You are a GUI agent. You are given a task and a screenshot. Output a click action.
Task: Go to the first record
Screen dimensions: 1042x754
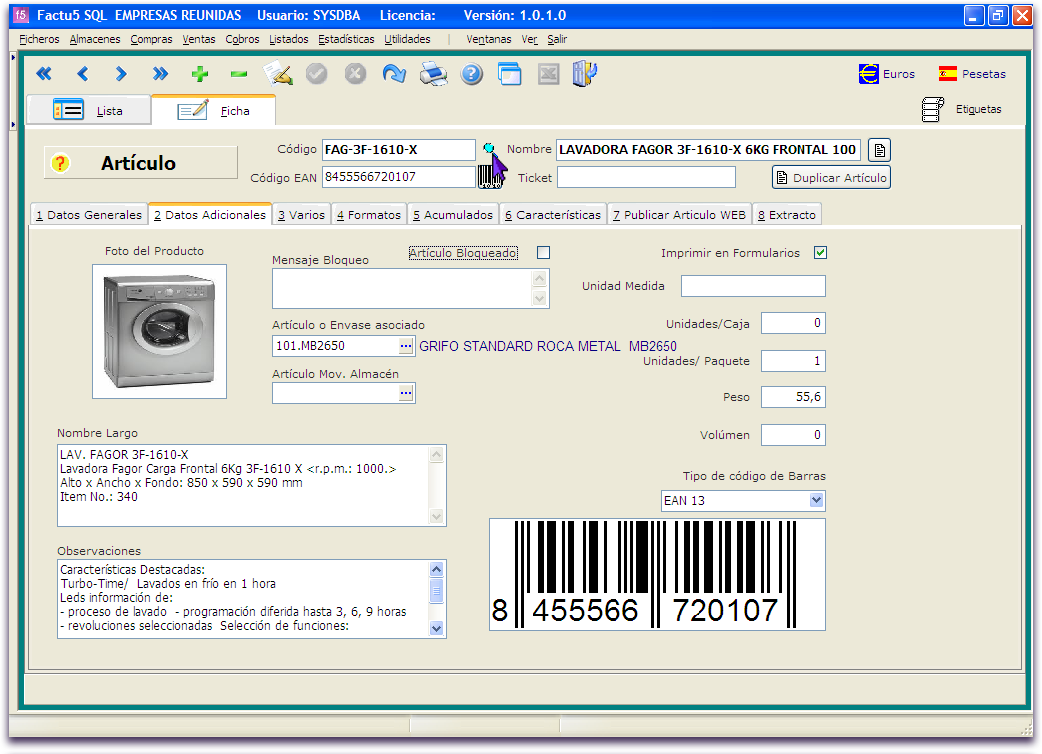[x=44, y=74]
